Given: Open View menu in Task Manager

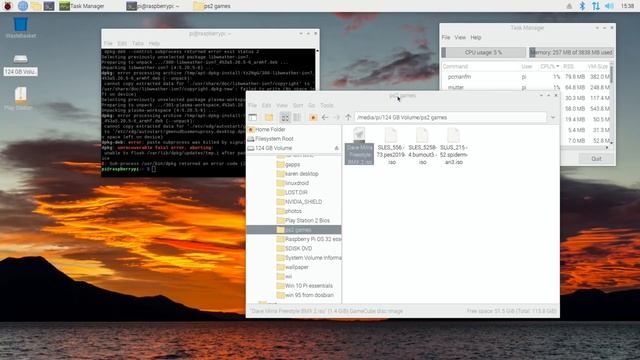Looking at the screenshot, I should click(460, 37).
